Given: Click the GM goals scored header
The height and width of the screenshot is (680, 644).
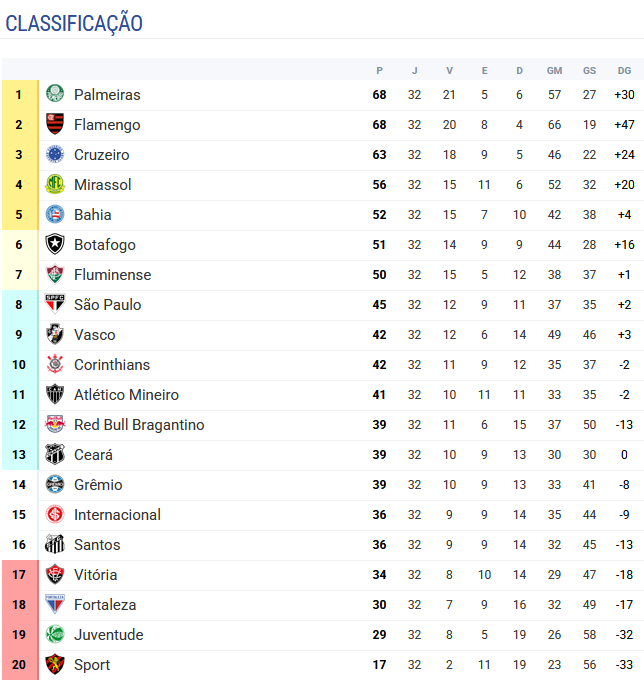Looking at the screenshot, I should (x=554, y=70).
